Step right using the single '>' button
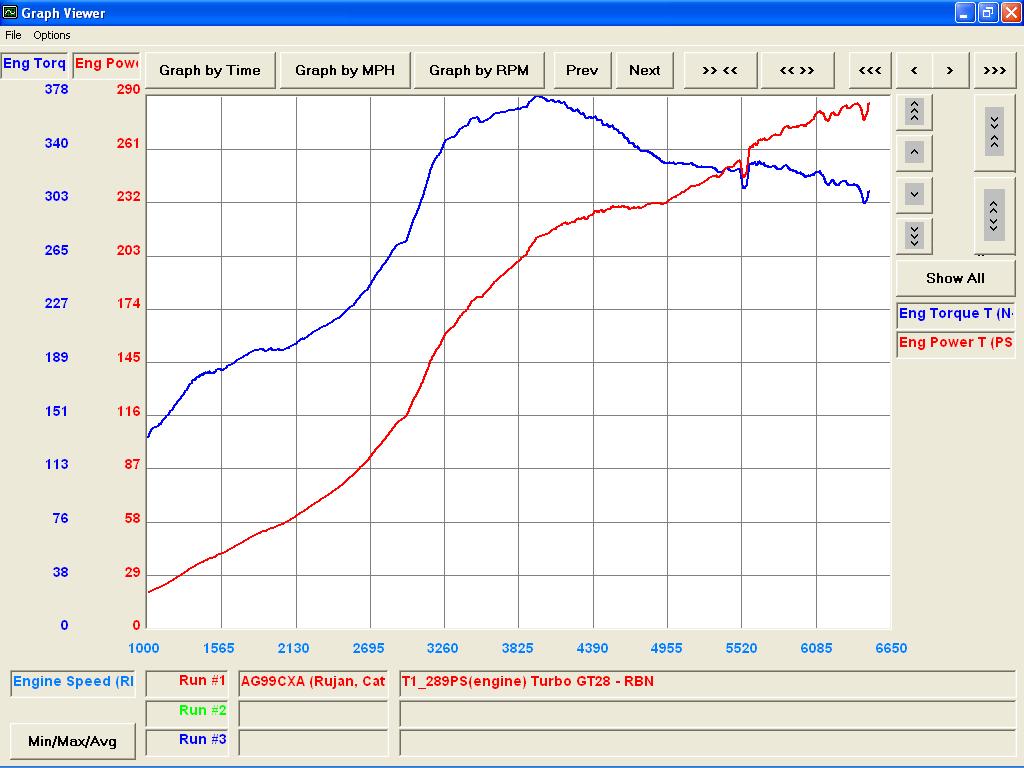 pos(950,71)
